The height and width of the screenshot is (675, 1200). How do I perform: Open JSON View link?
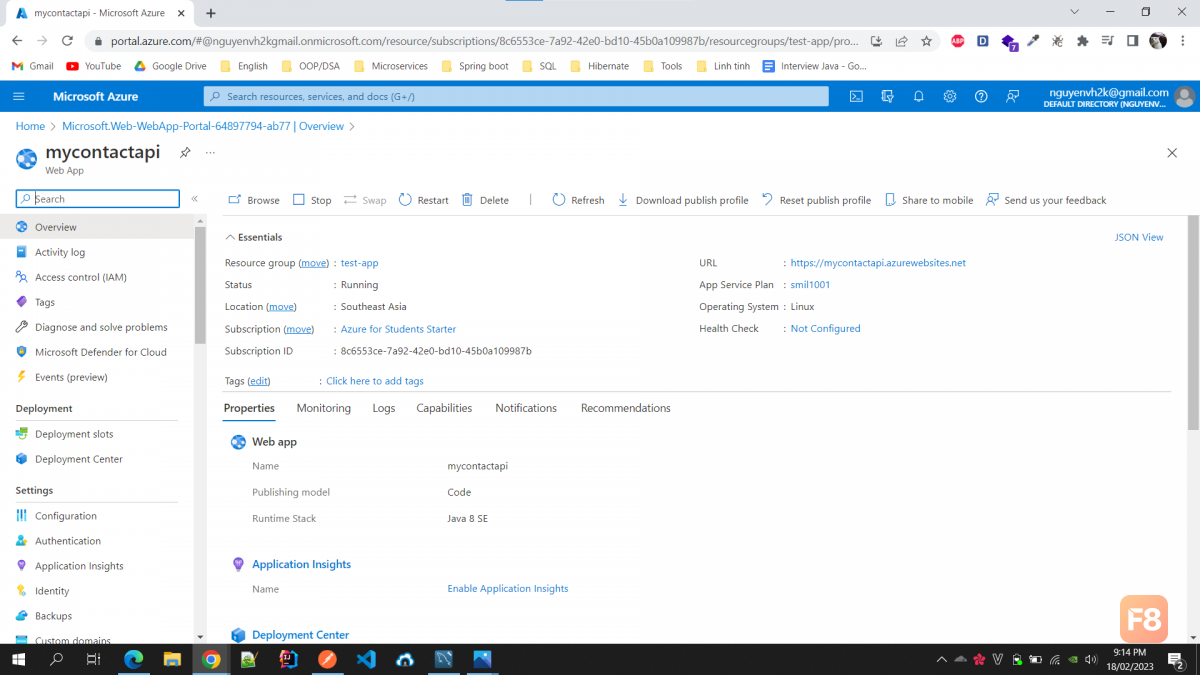(x=1139, y=237)
